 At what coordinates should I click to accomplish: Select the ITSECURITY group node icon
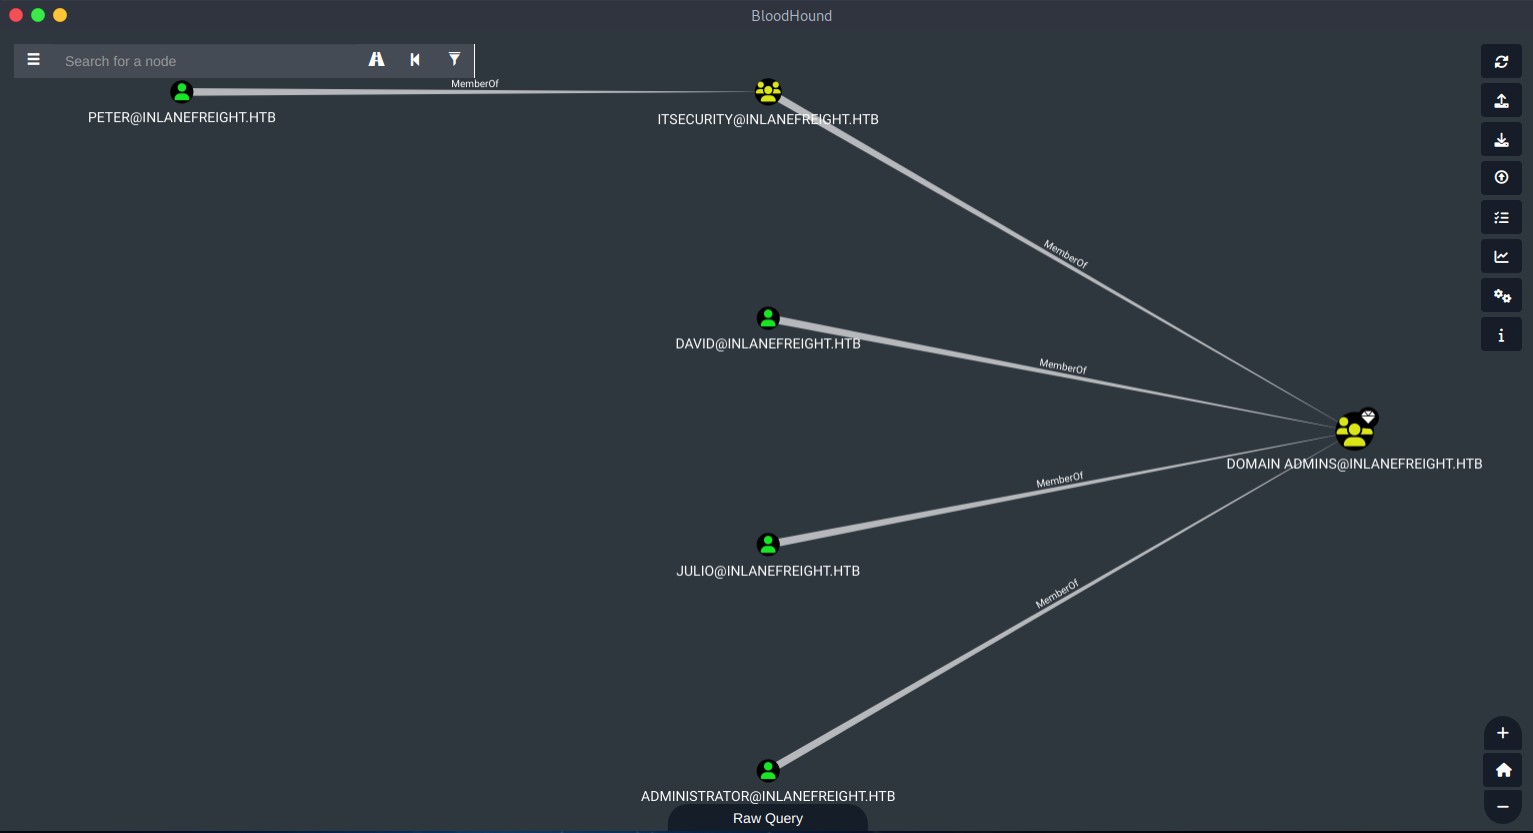pos(768,92)
